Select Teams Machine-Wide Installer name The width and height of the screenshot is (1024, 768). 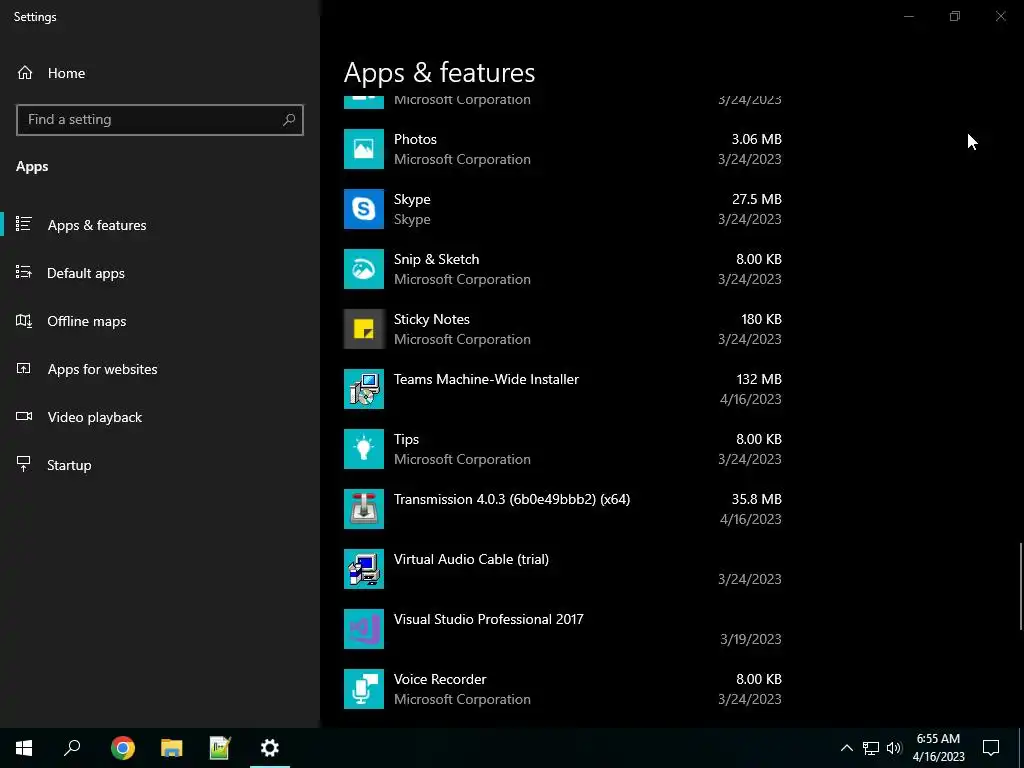tap(486, 379)
